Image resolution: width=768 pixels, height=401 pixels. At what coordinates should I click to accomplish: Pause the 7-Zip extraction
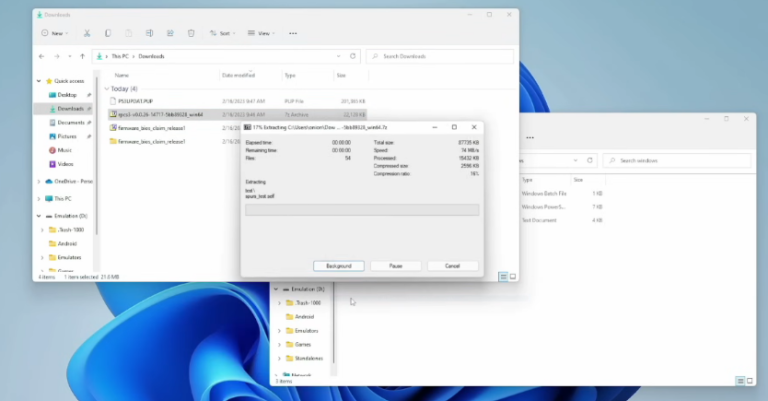pyautogui.click(x=396, y=266)
